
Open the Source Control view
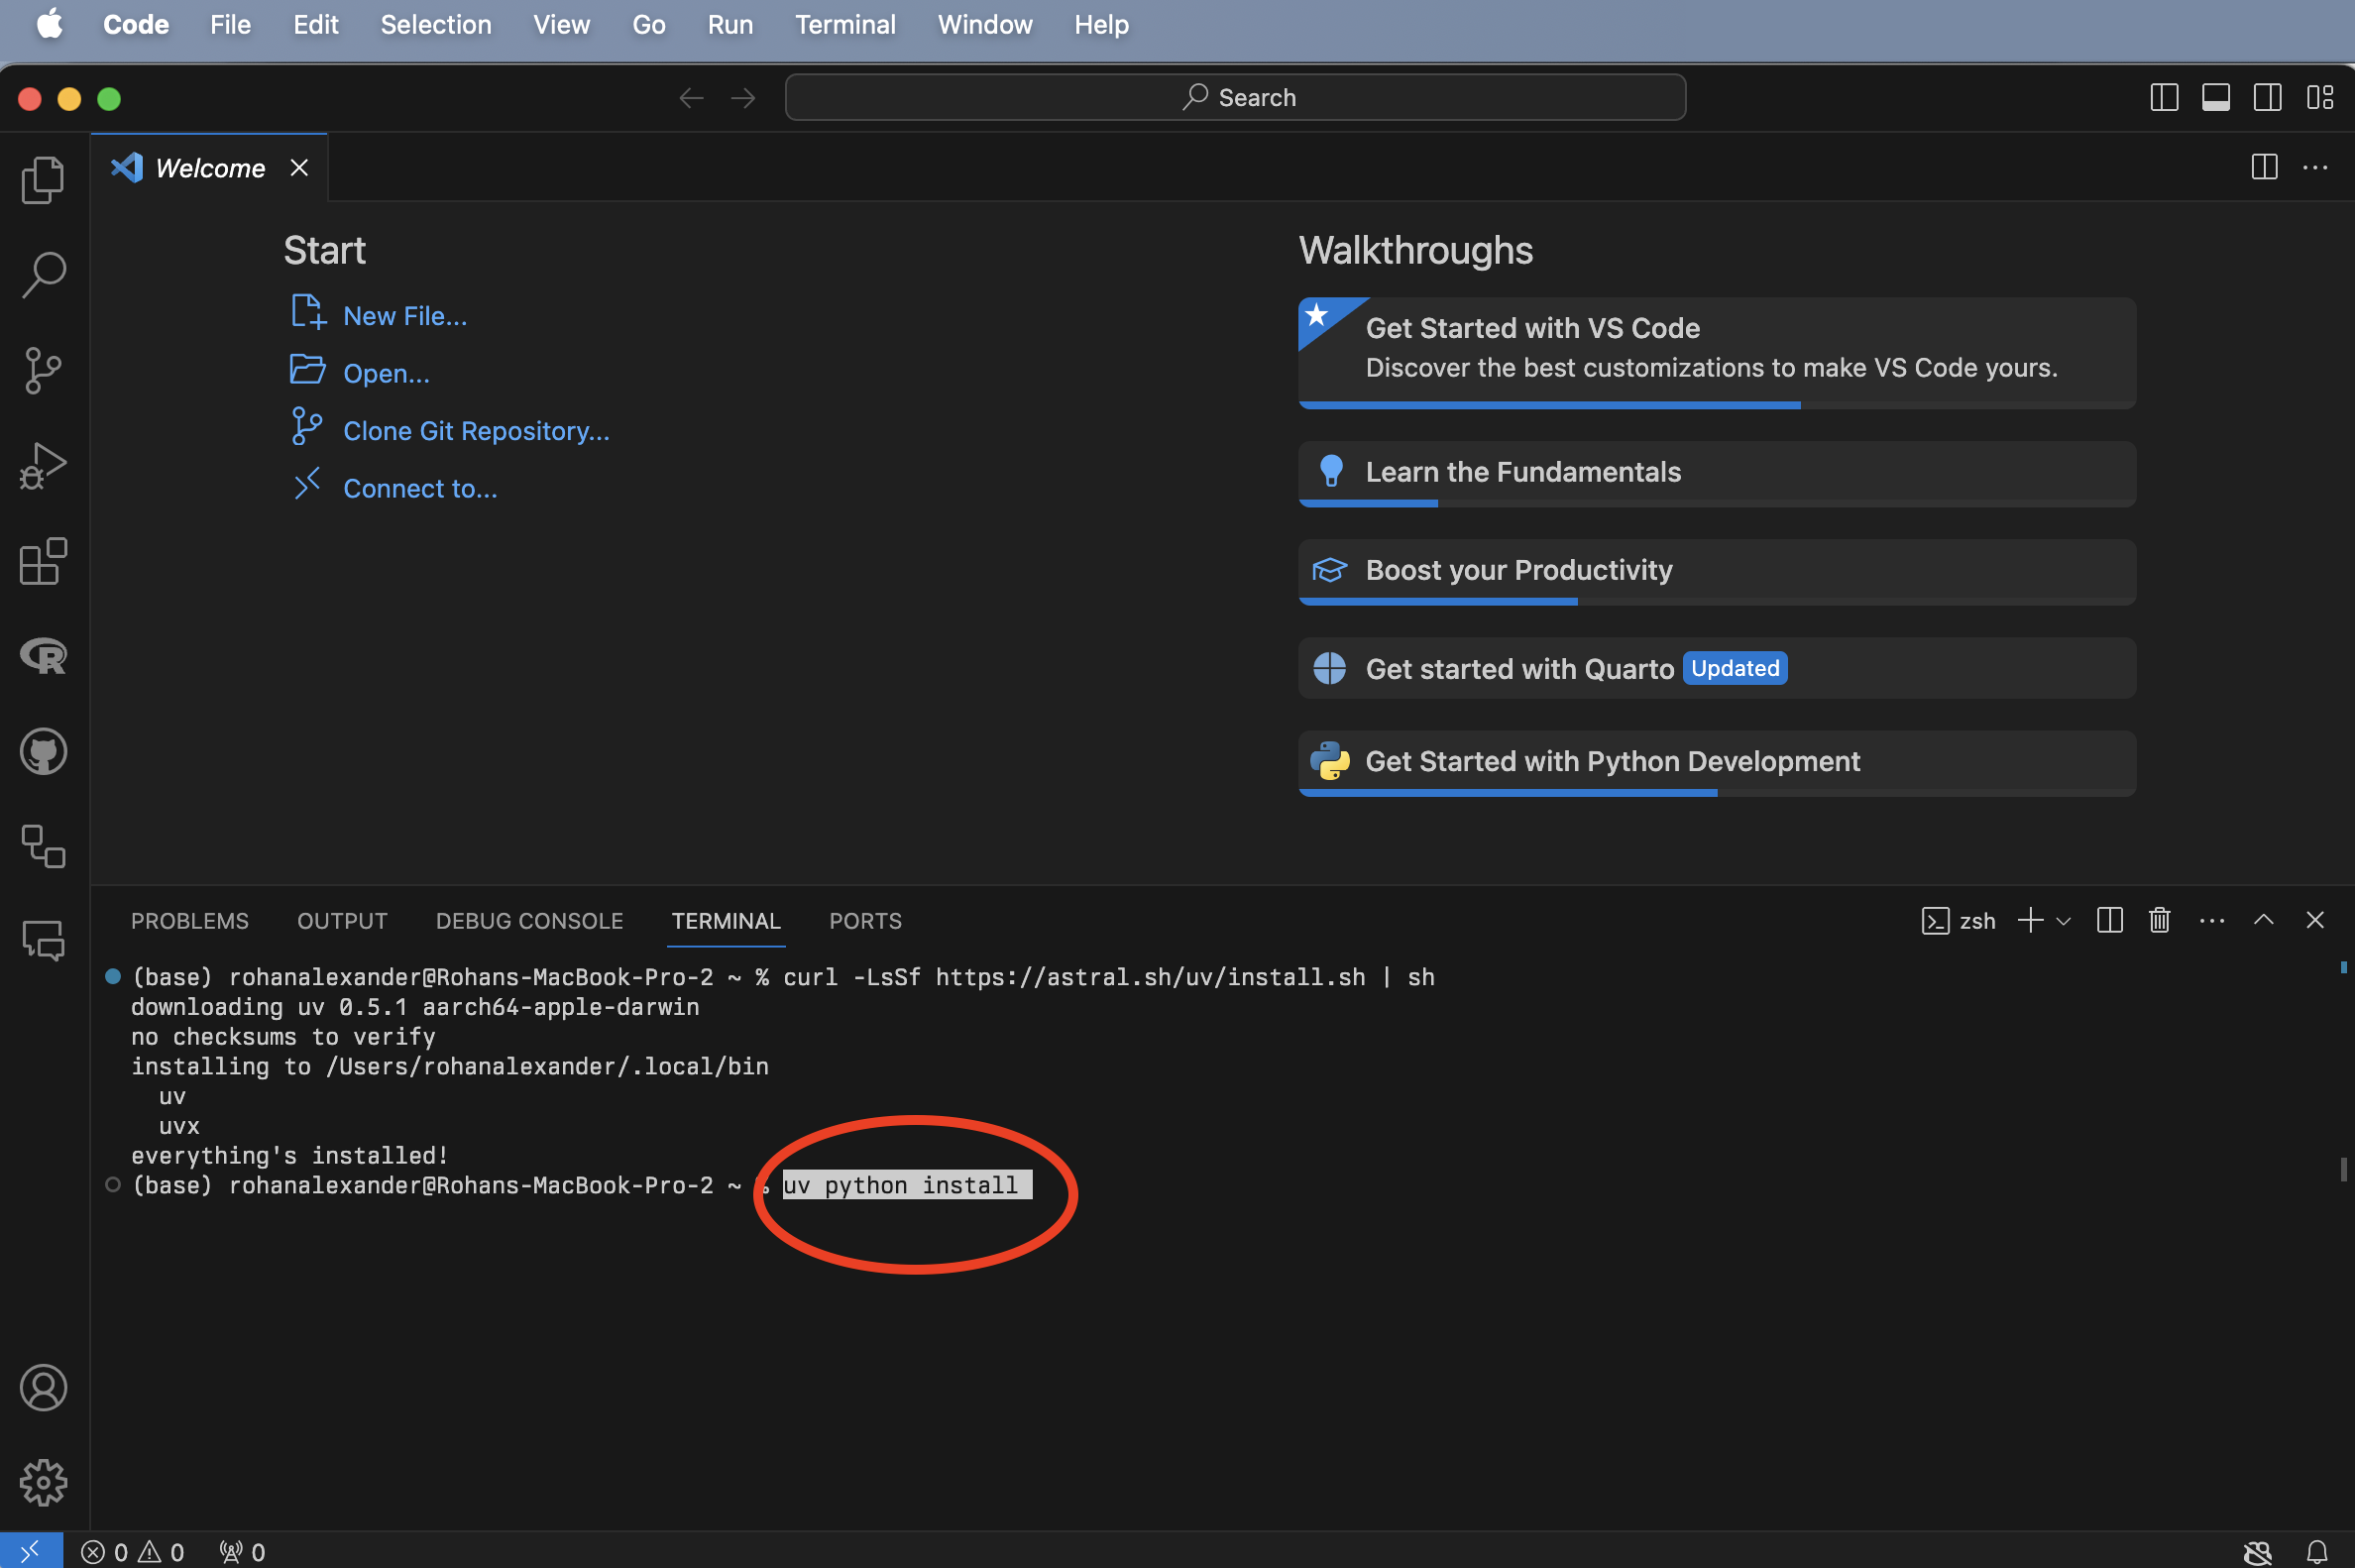click(x=43, y=371)
